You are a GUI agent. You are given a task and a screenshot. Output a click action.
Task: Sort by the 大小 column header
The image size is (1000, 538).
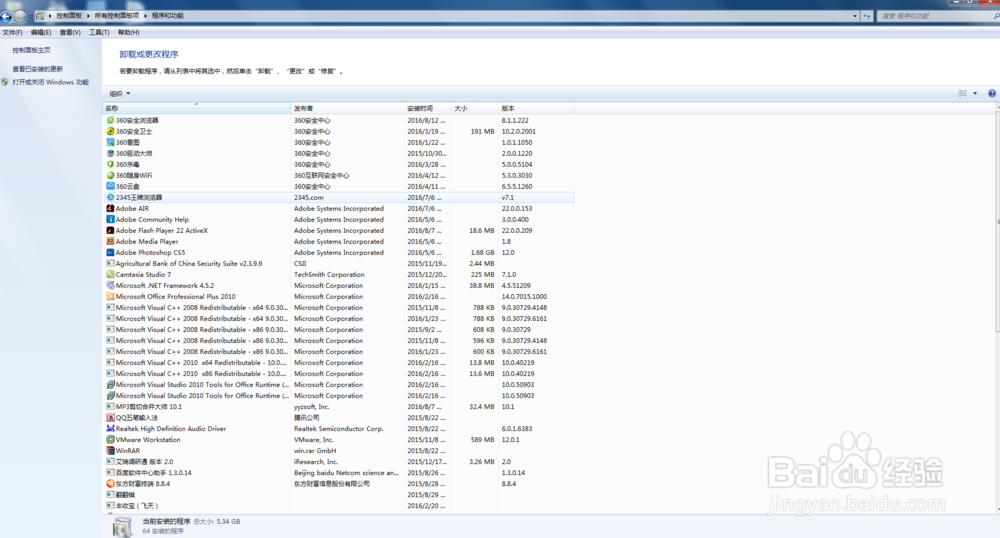[474, 108]
